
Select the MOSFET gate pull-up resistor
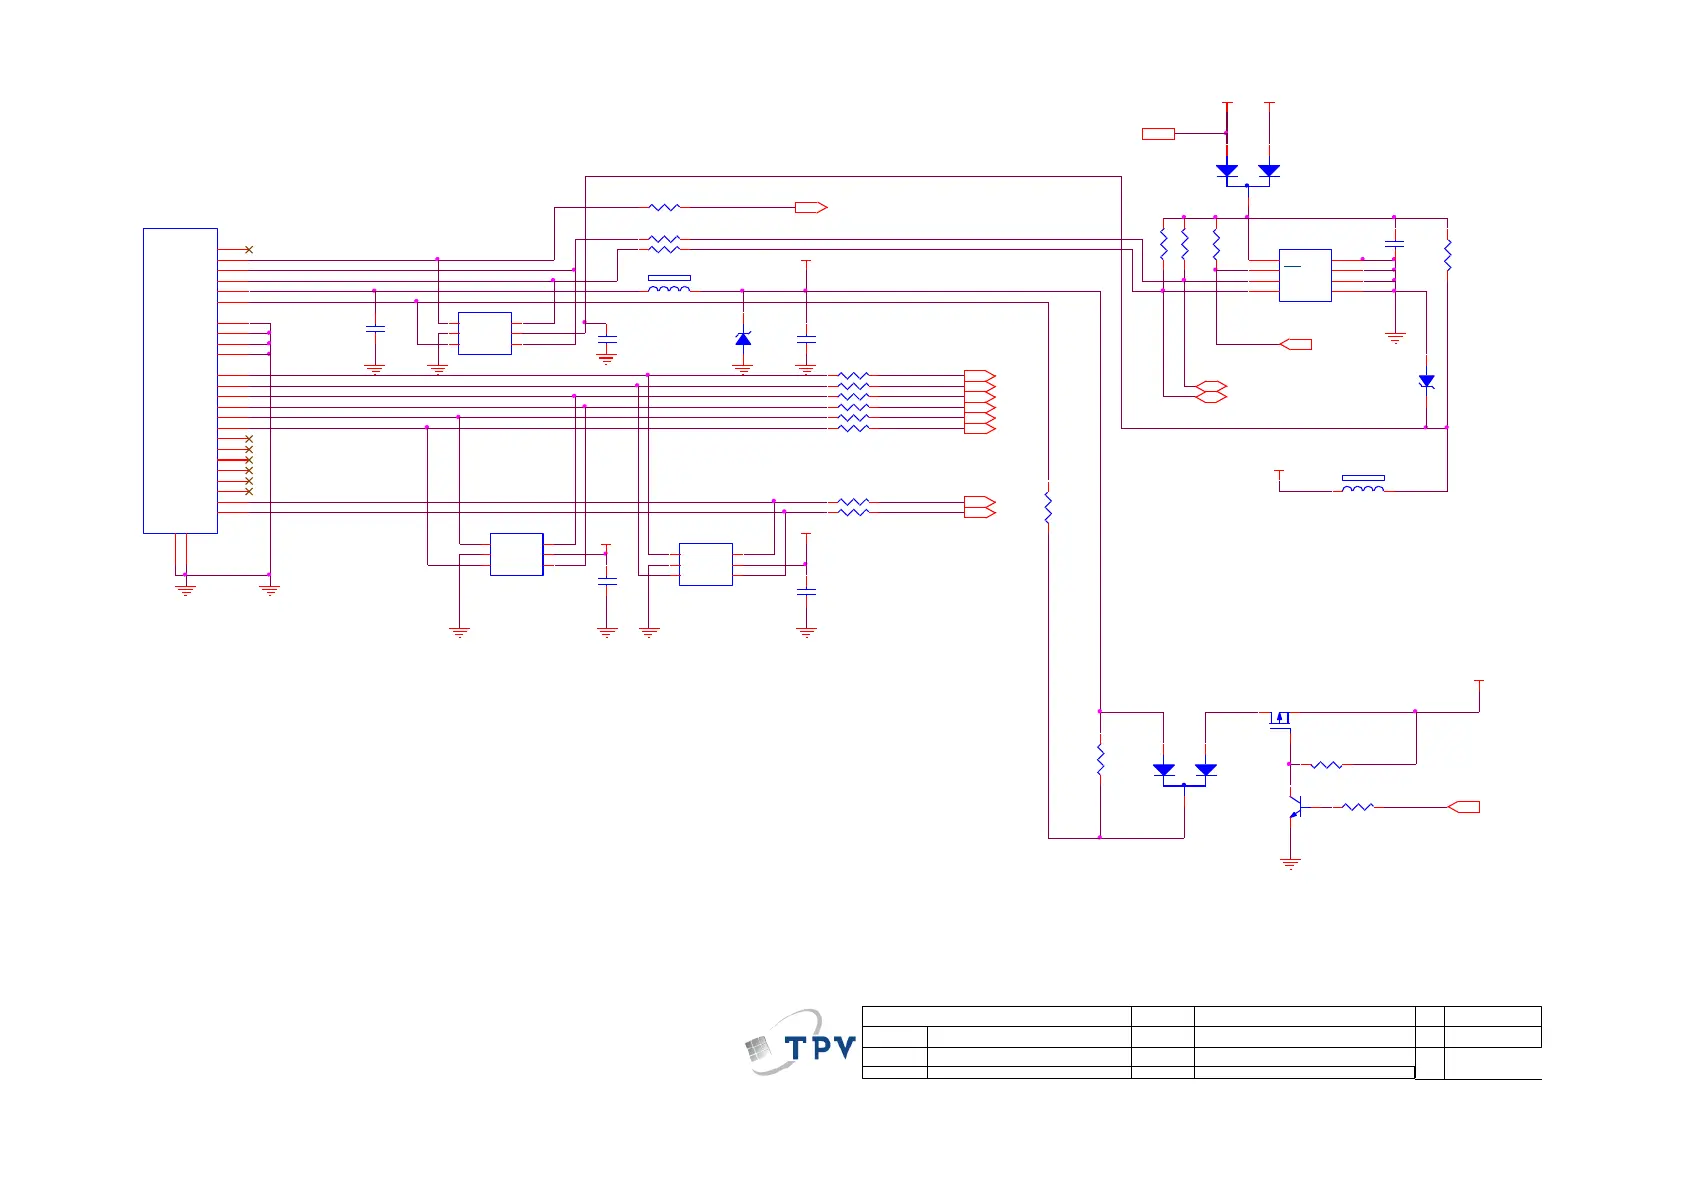pos(1326,765)
